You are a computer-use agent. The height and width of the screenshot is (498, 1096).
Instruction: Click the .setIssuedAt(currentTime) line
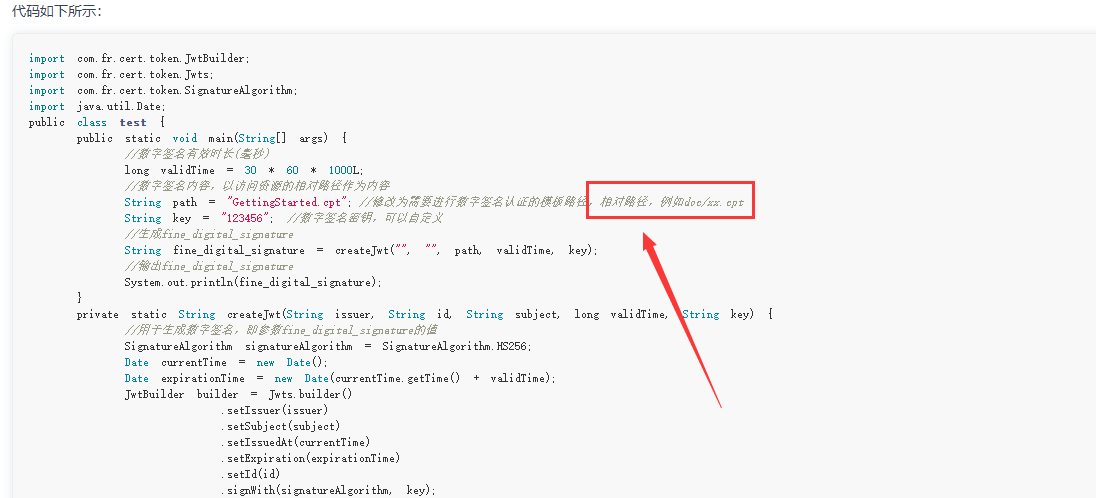(x=296, y=442)
